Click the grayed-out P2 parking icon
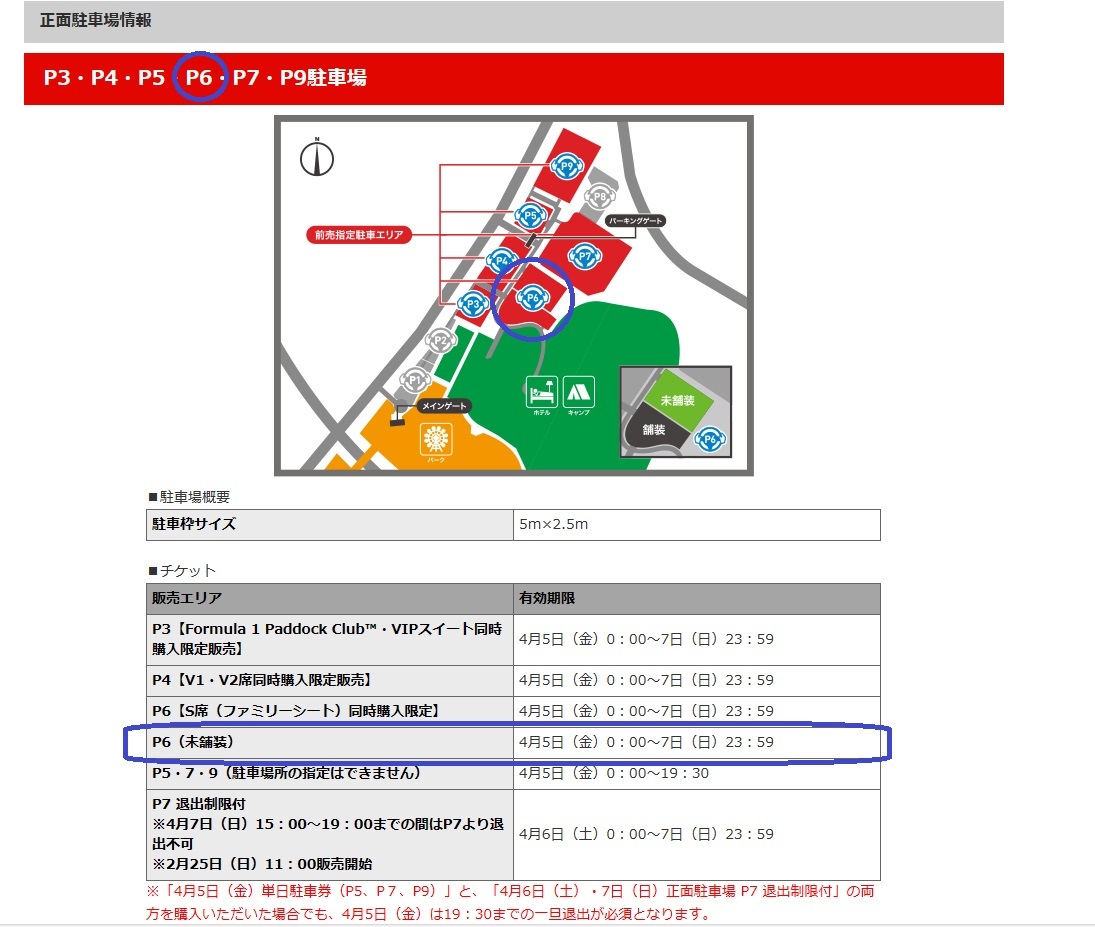Viewport: 1095px width, 927px height. click(440, 340)
